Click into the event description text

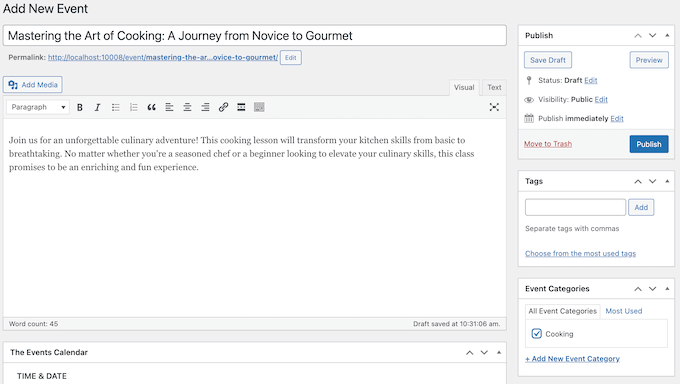[x=242, y=154]
